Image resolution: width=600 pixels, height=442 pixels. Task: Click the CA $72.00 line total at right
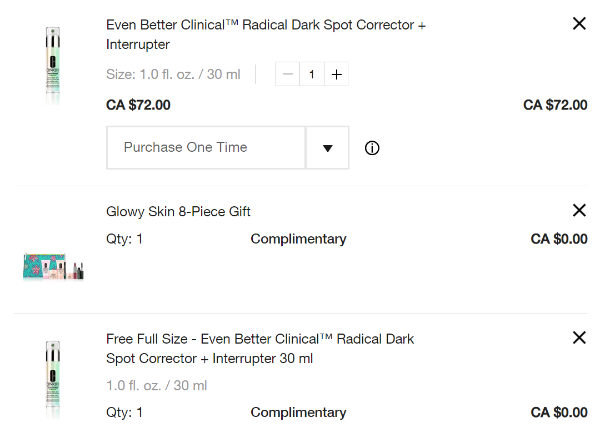(x=555, y=105)
